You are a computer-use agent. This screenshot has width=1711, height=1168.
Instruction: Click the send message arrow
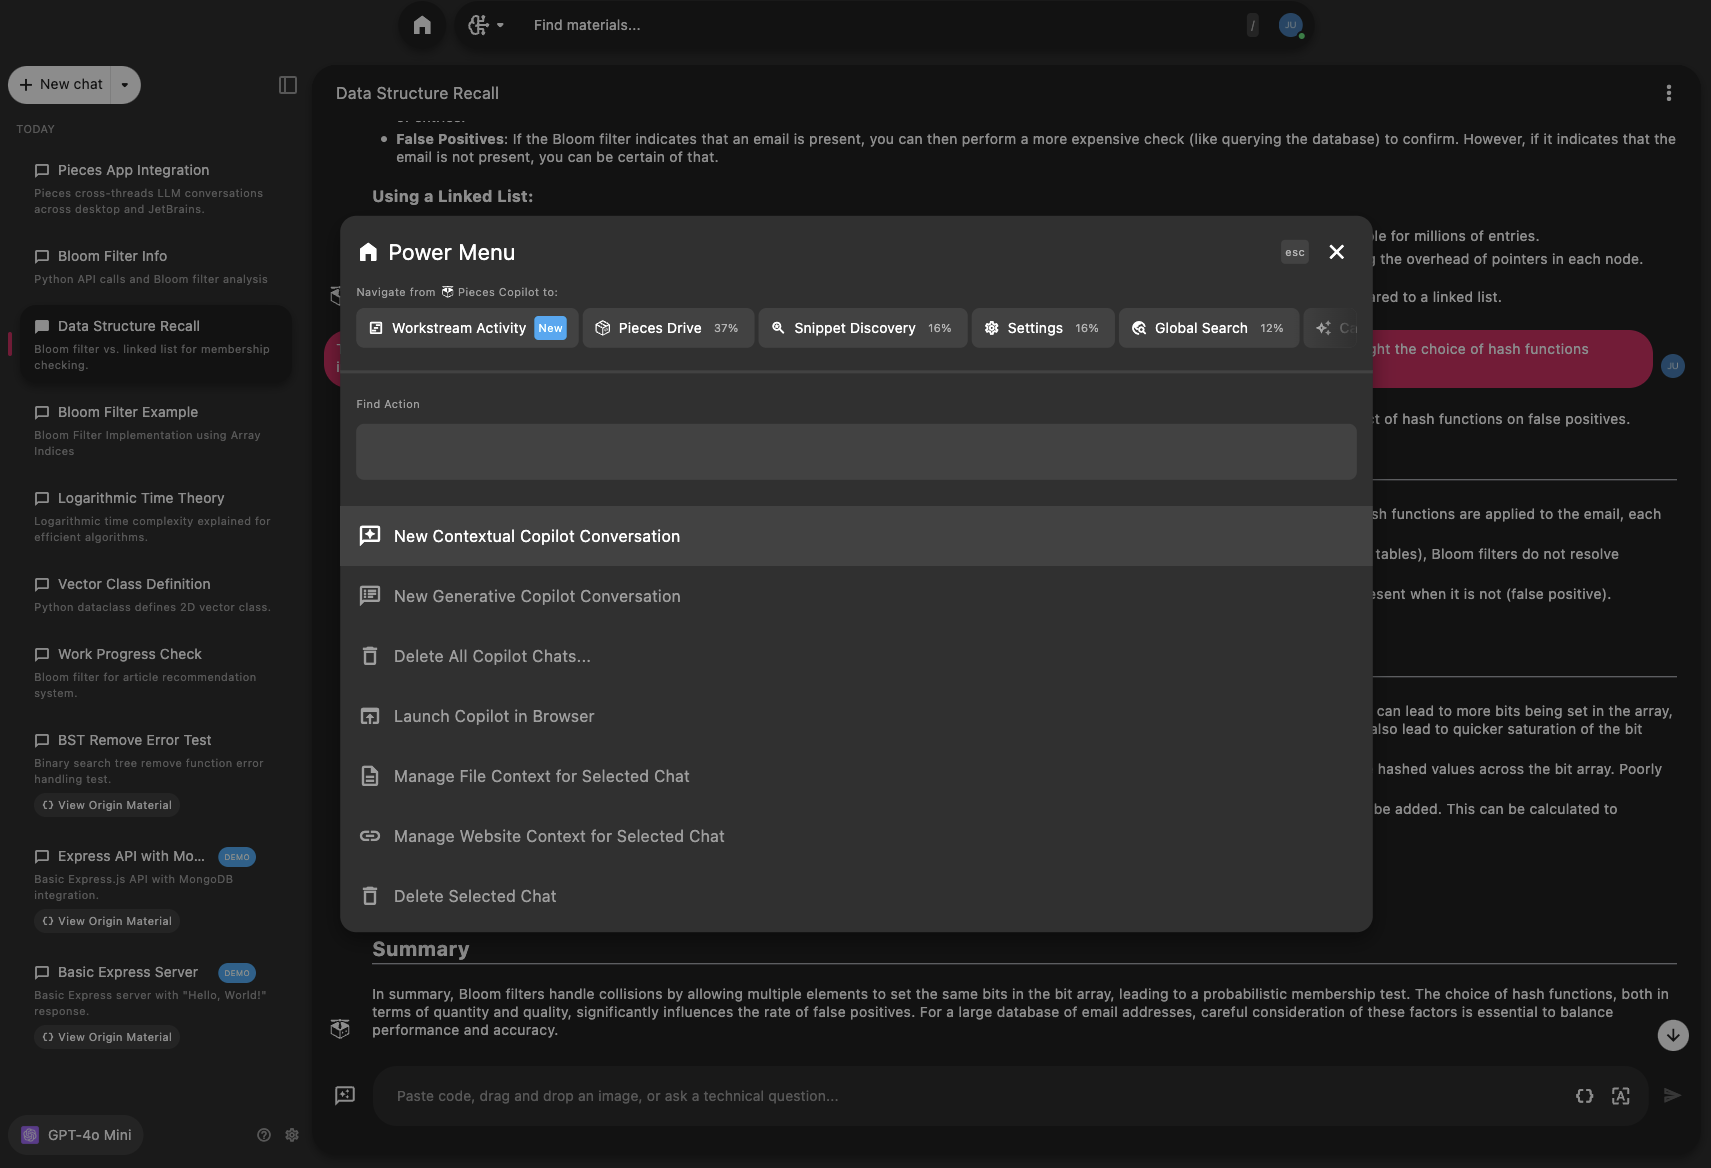[1672, 1096]
